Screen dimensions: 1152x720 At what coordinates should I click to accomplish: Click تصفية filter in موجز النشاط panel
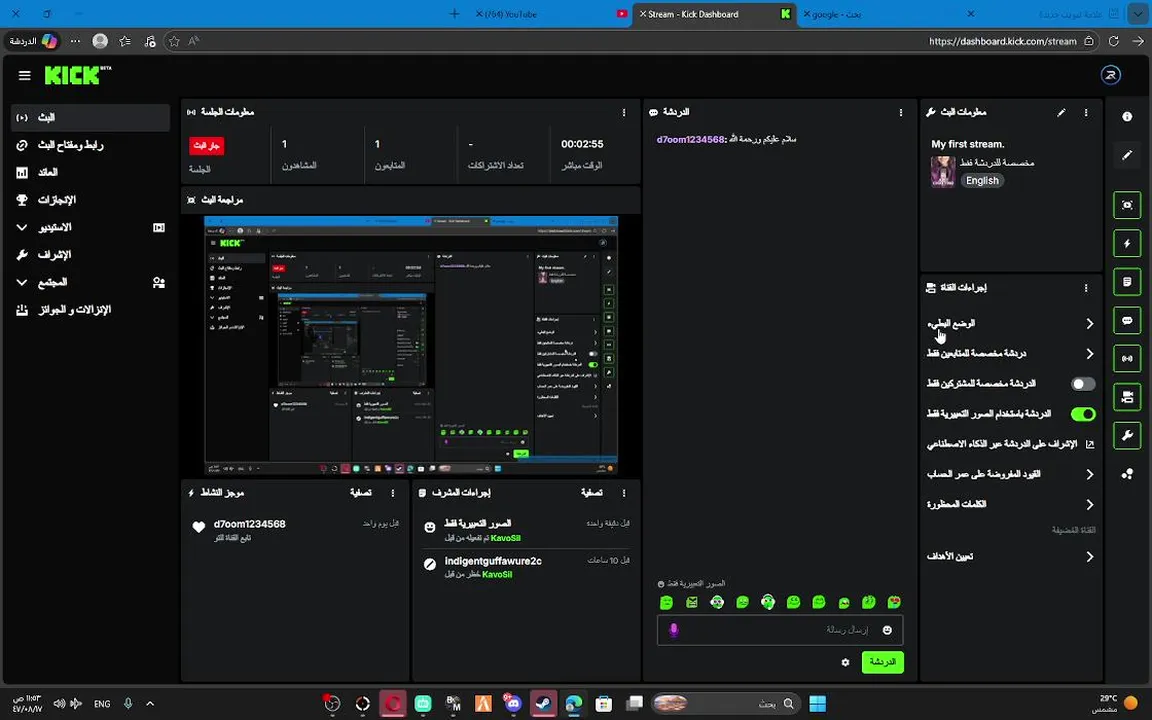pyautogui.click(x=361, y=493)
